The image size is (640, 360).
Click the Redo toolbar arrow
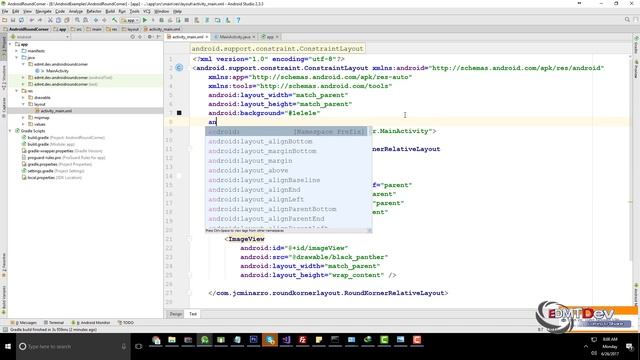(40, 20)
